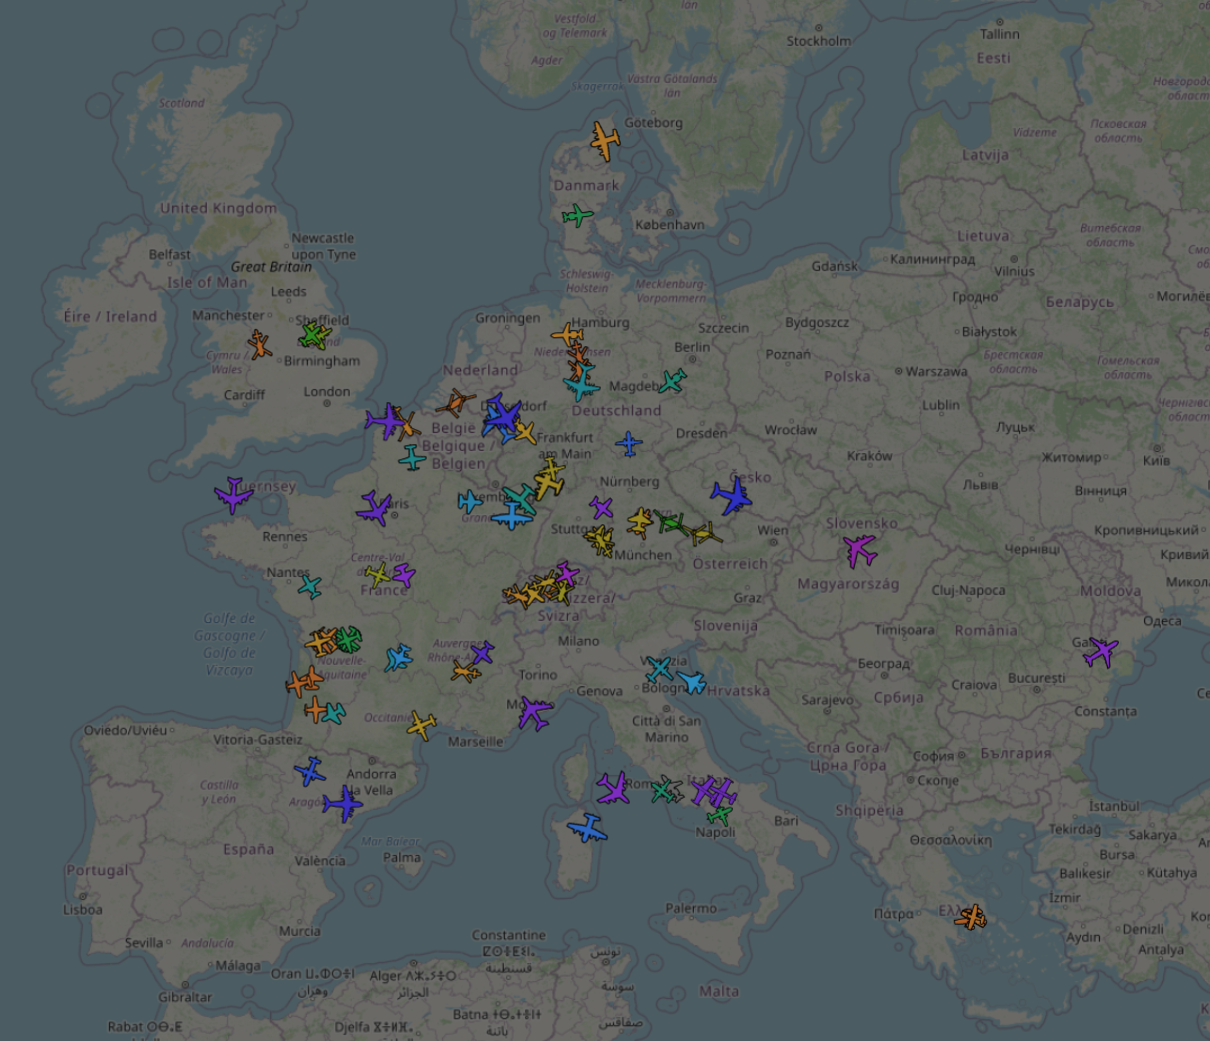Click the large blue aircraft over Česko
This screenshot has height=1041, width=1210.
733,495
